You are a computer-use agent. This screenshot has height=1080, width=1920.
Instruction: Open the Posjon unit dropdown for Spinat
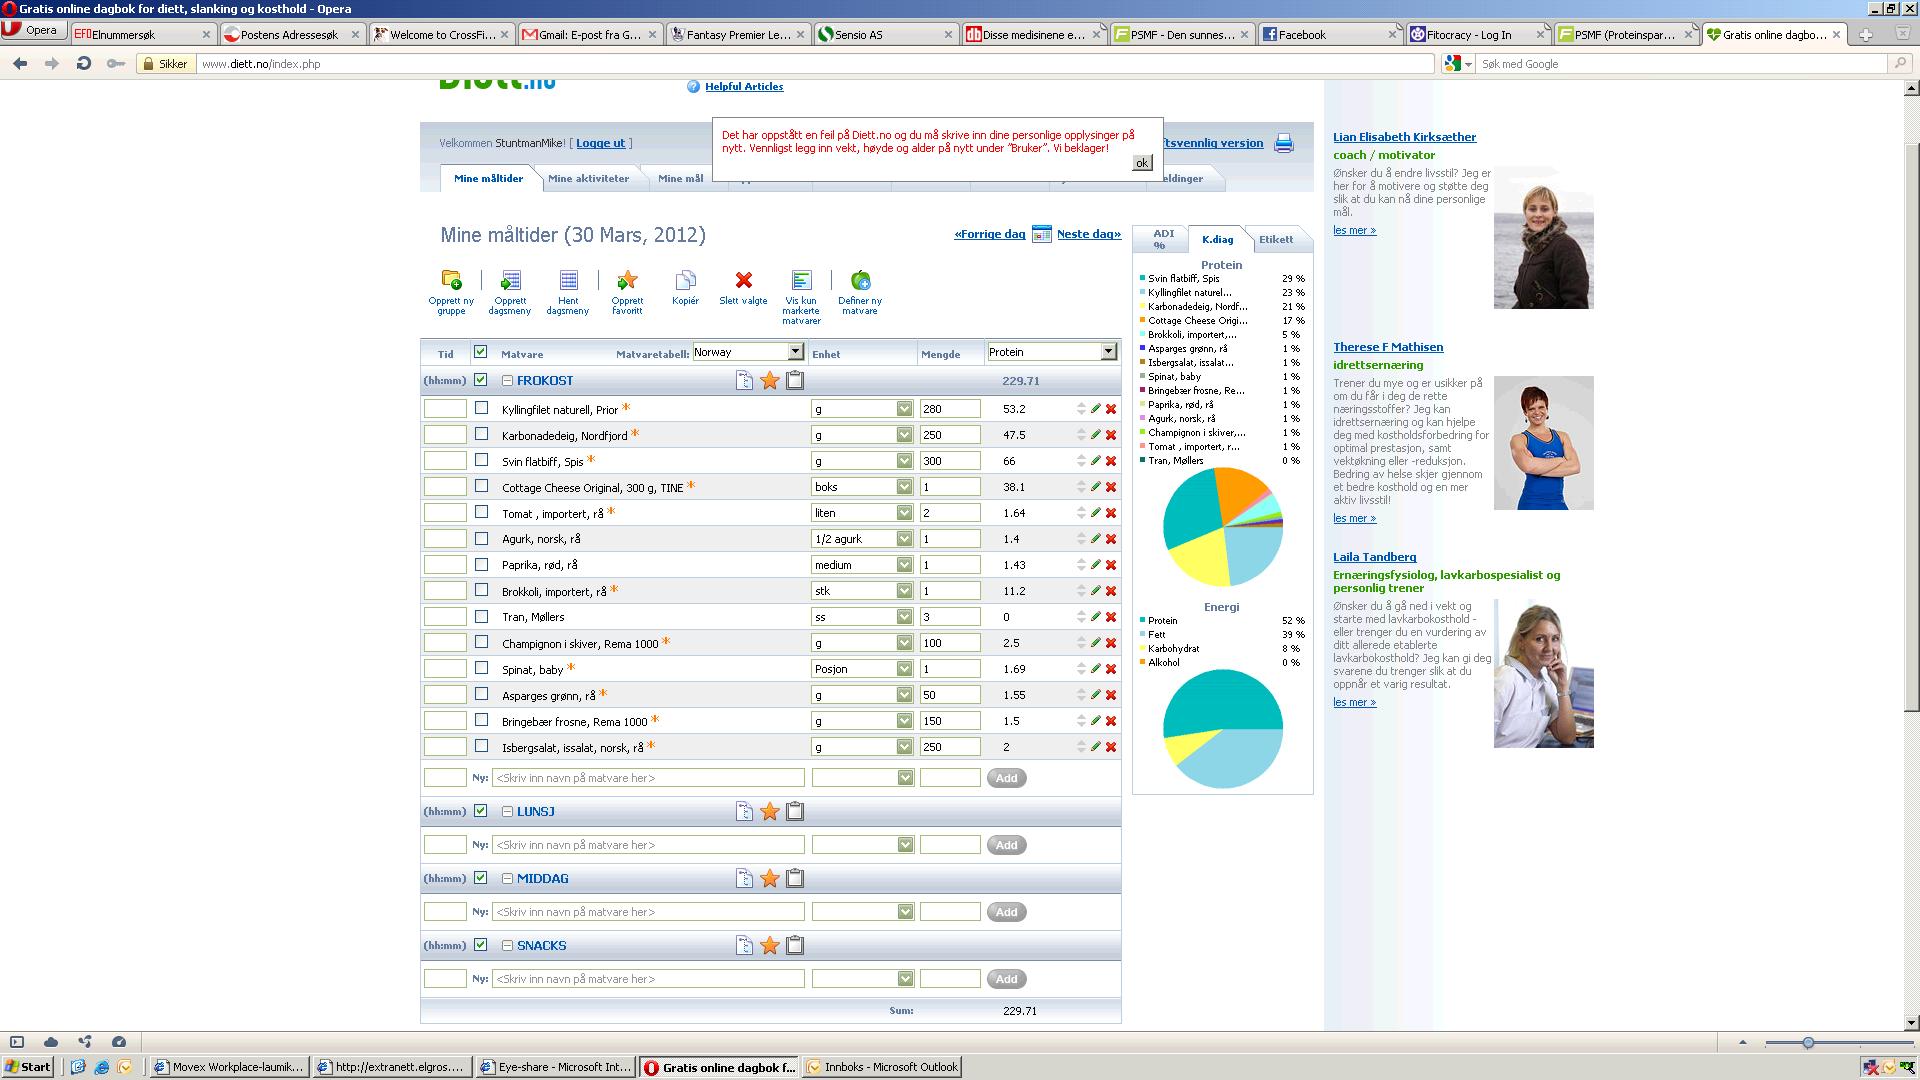pos(862,669)
